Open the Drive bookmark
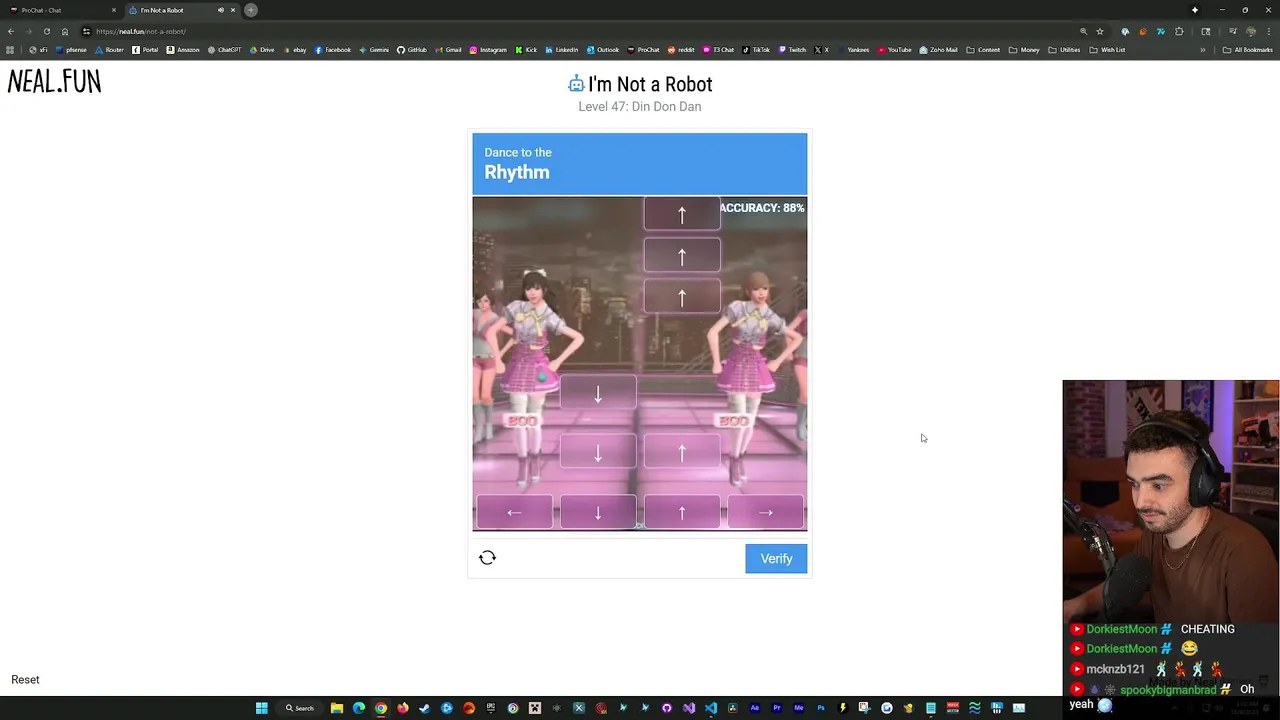 (x=262, y=50)
